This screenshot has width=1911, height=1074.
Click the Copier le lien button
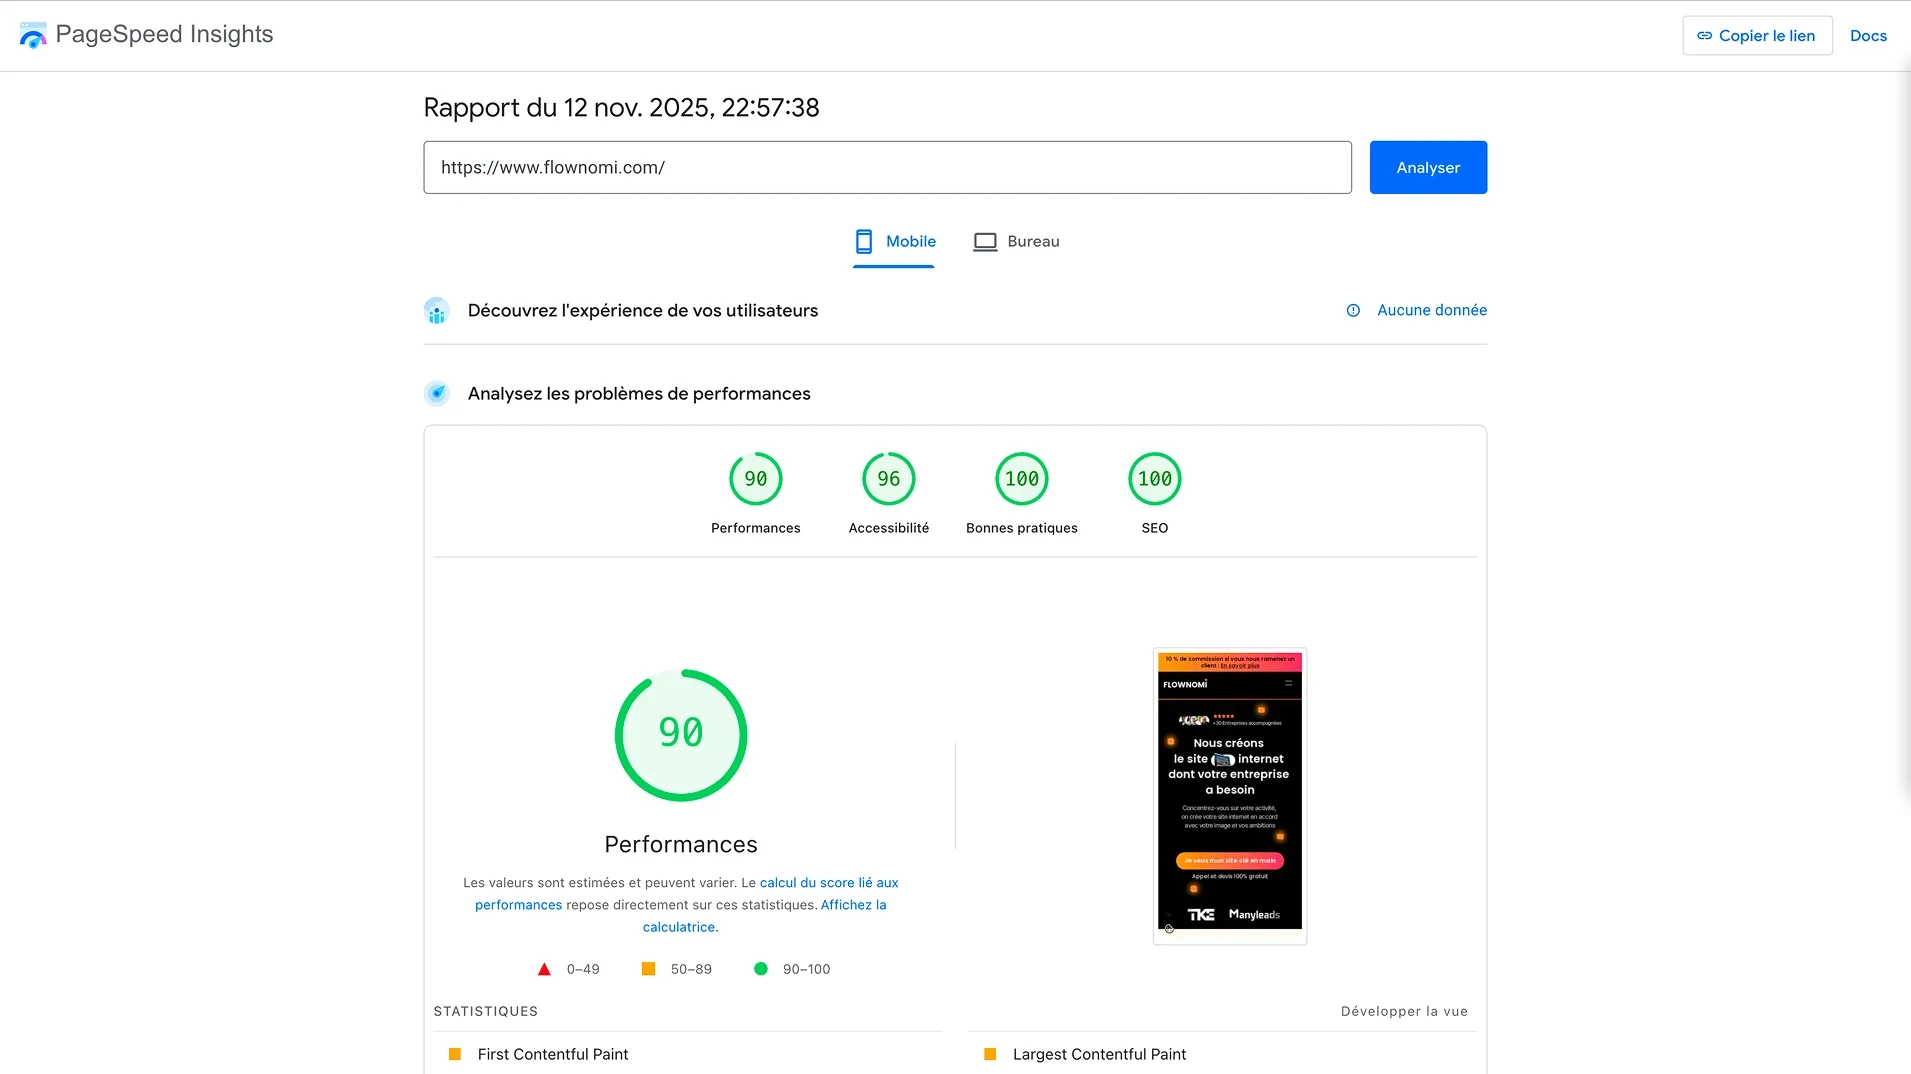1757,35
